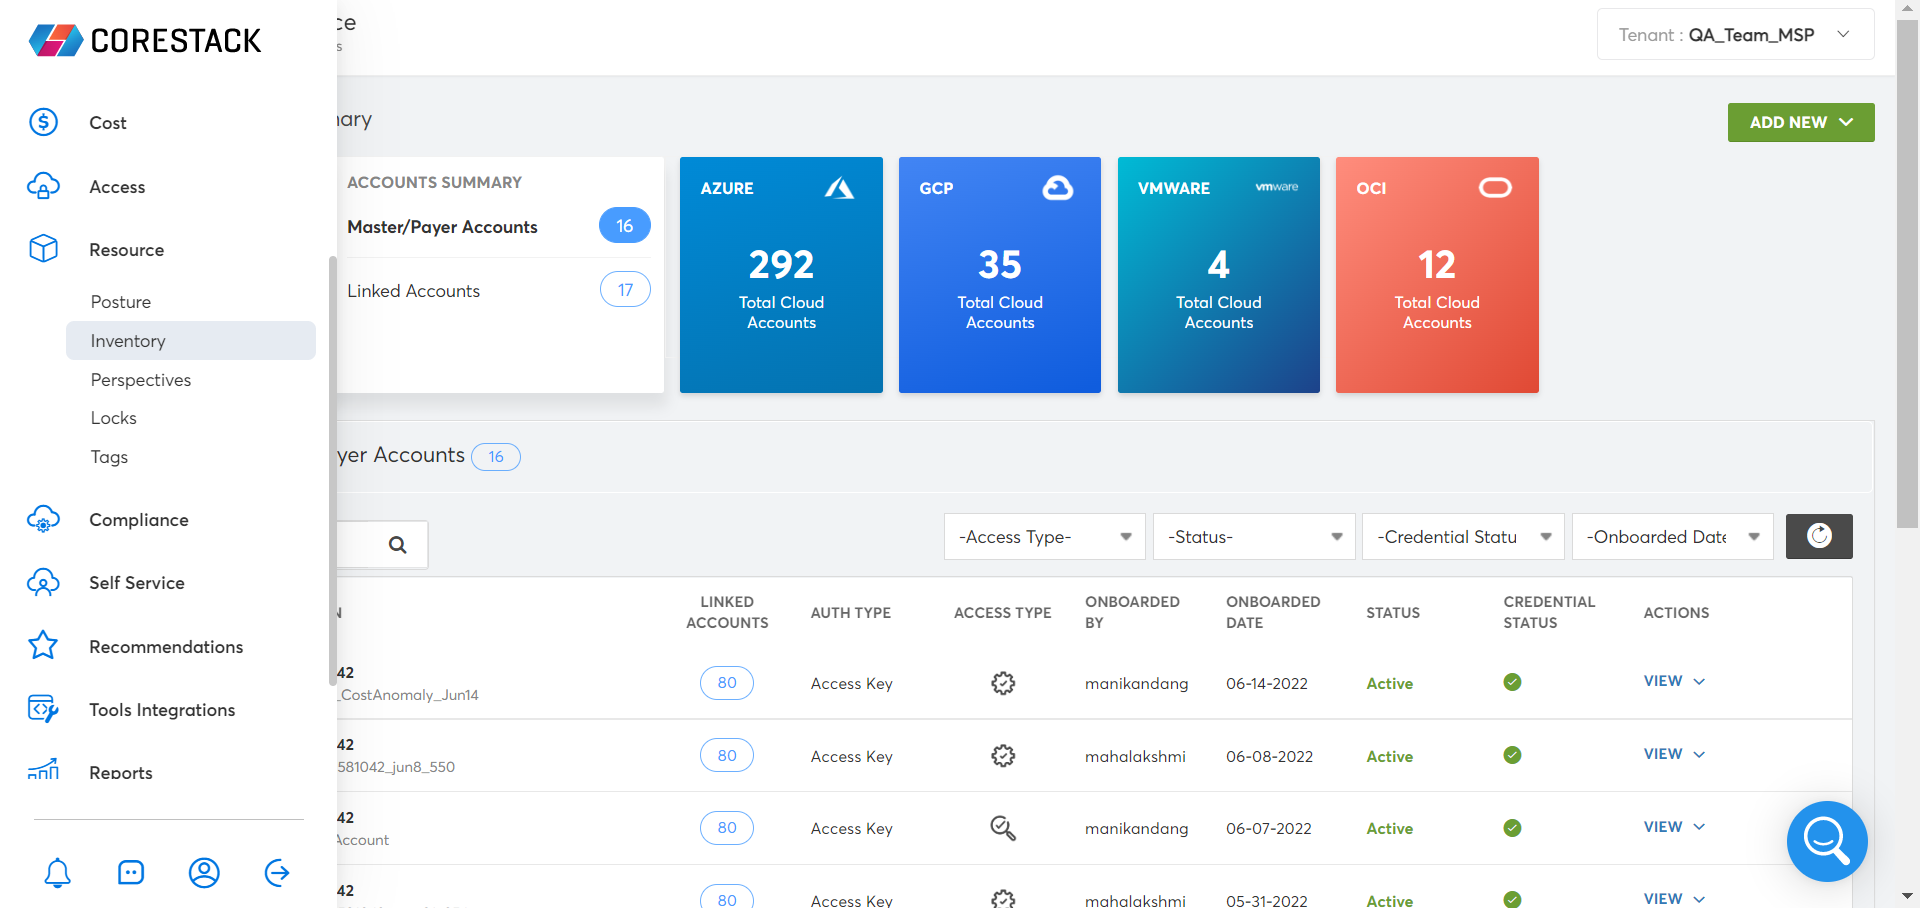The width and height of the screenshot is (1920, 918).
Task: Open Perspectives under Resource
Action: [141, 380]
